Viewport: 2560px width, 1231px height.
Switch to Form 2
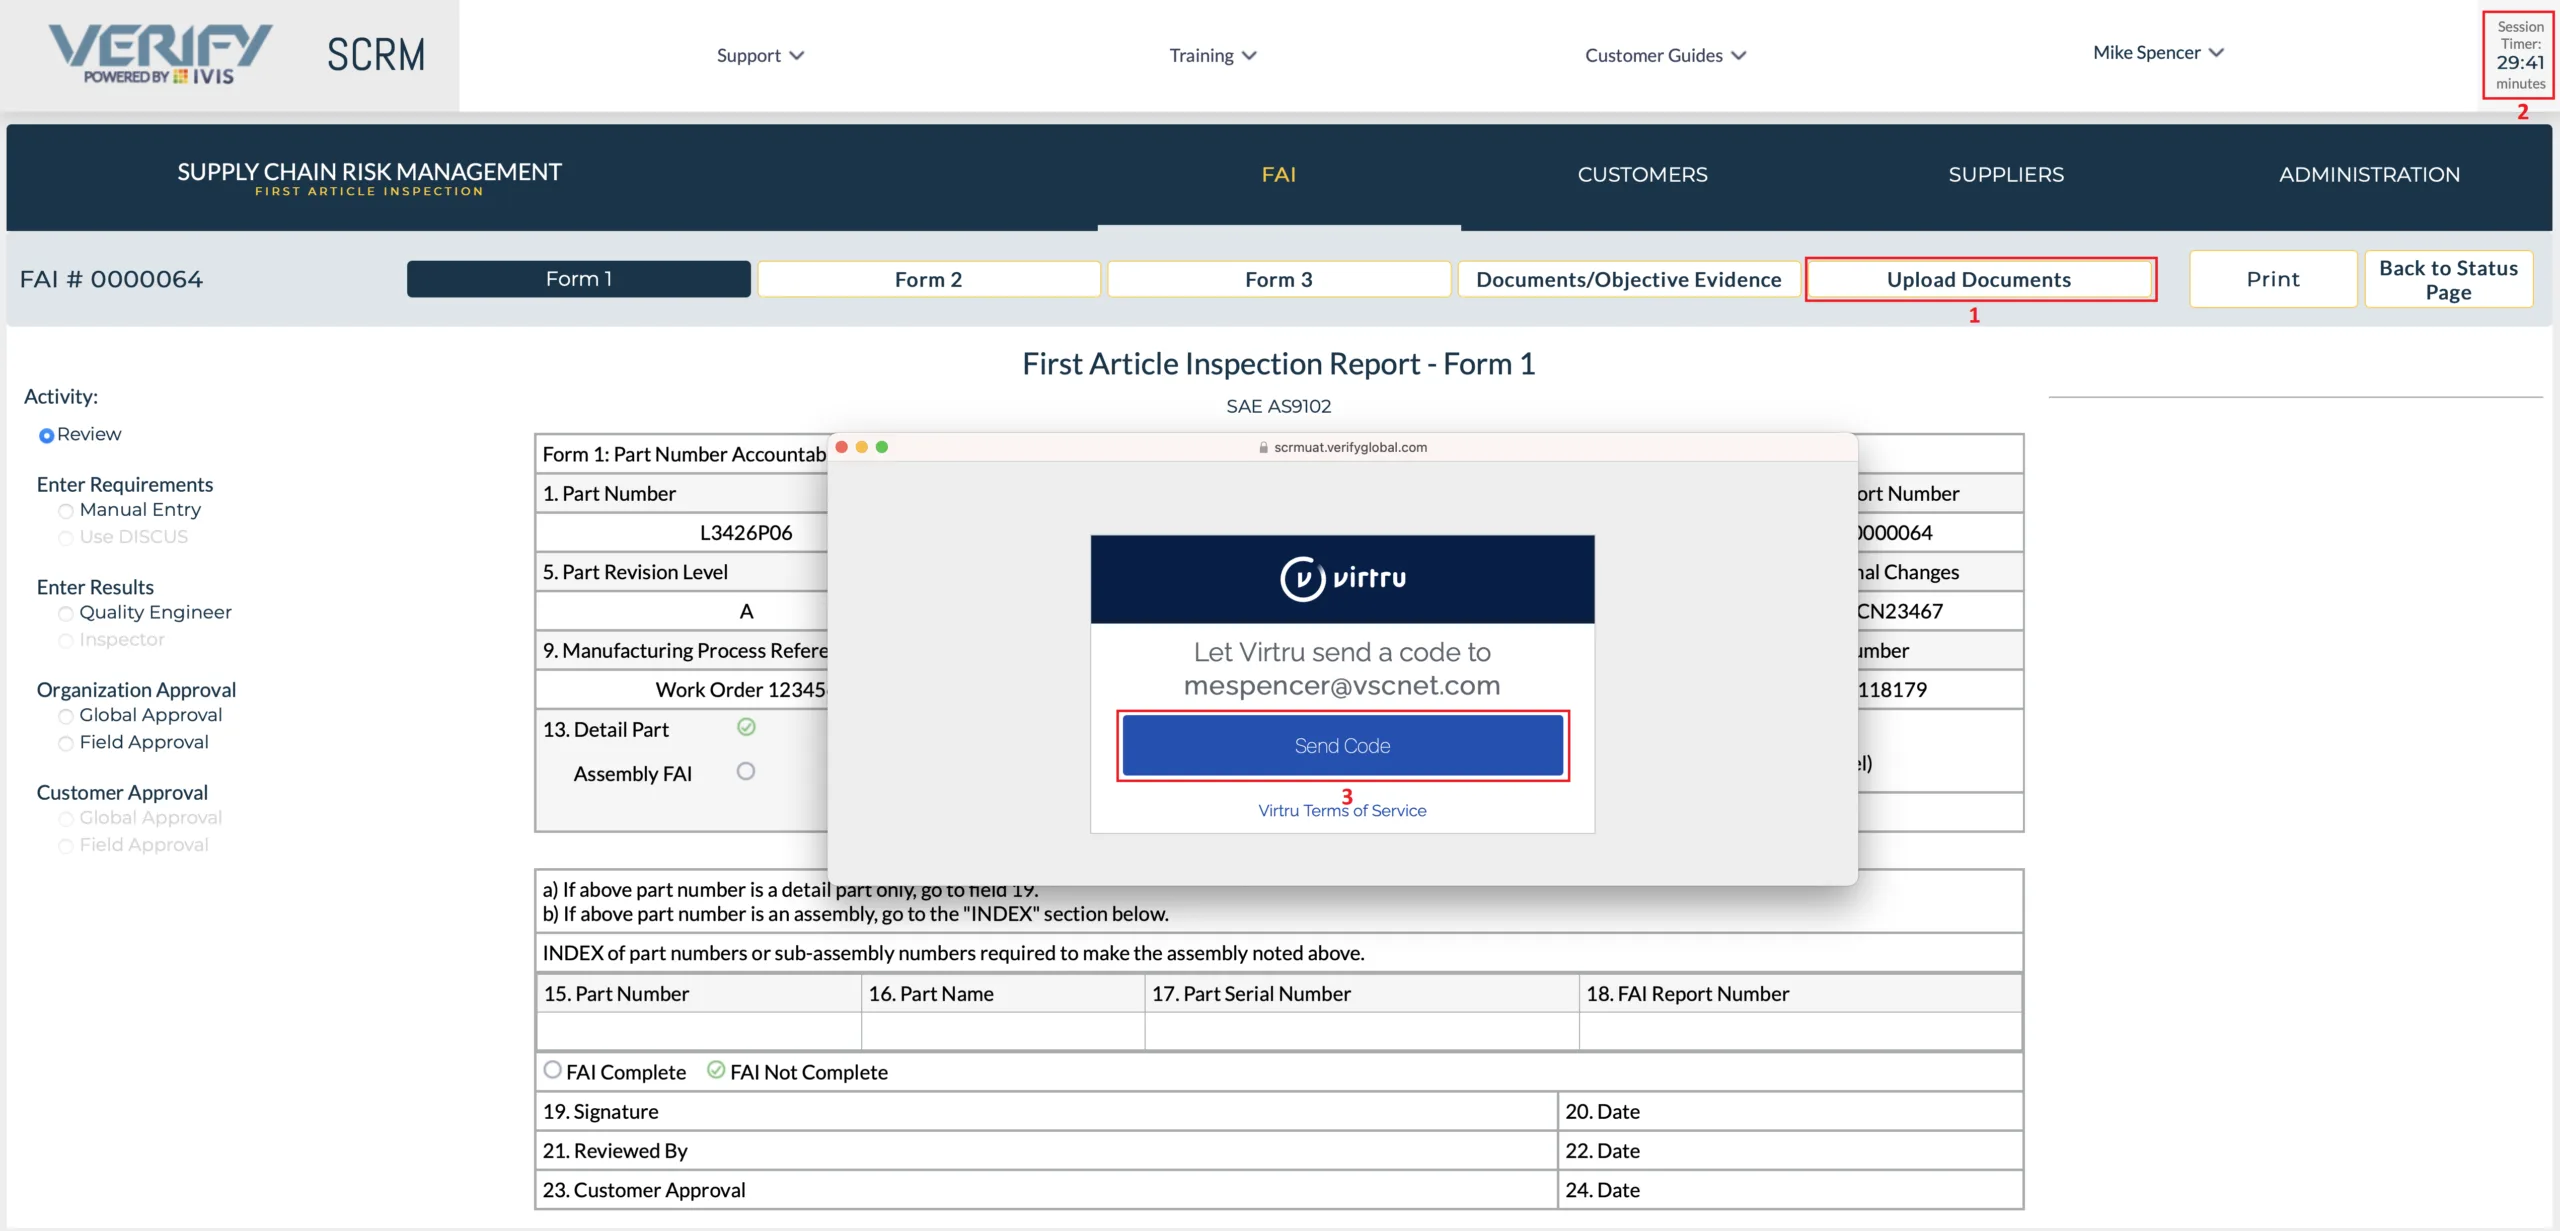coord(929,279)
